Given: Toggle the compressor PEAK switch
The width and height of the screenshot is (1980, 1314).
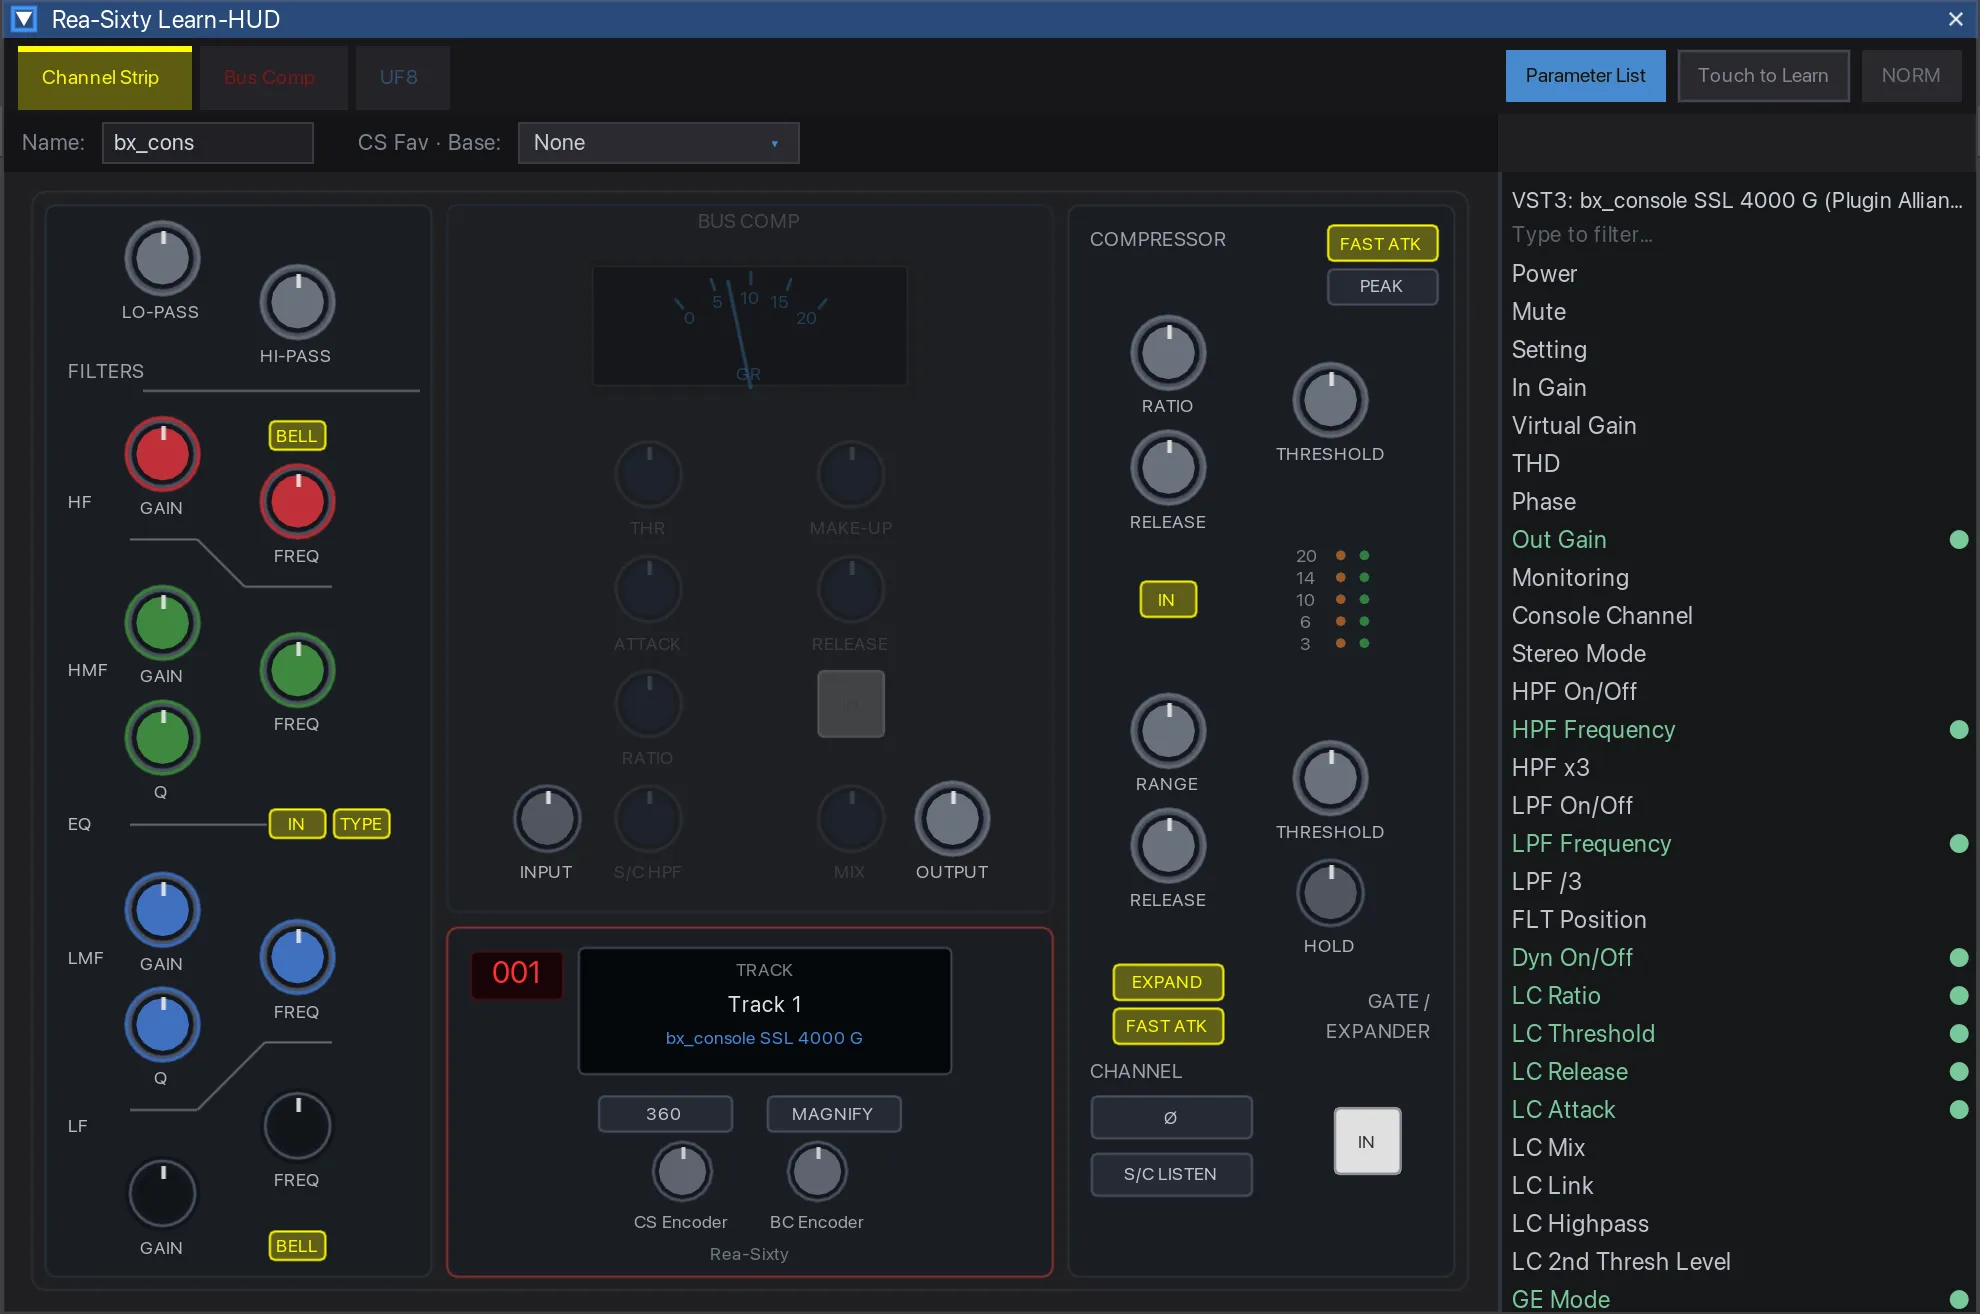Looking at the screenshot, I should click(1382, 286).
